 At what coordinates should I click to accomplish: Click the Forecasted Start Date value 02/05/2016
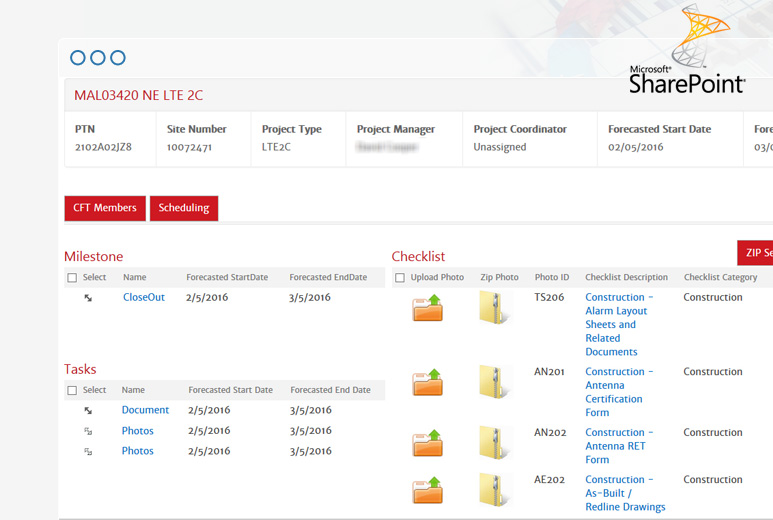tap(635, 147)
